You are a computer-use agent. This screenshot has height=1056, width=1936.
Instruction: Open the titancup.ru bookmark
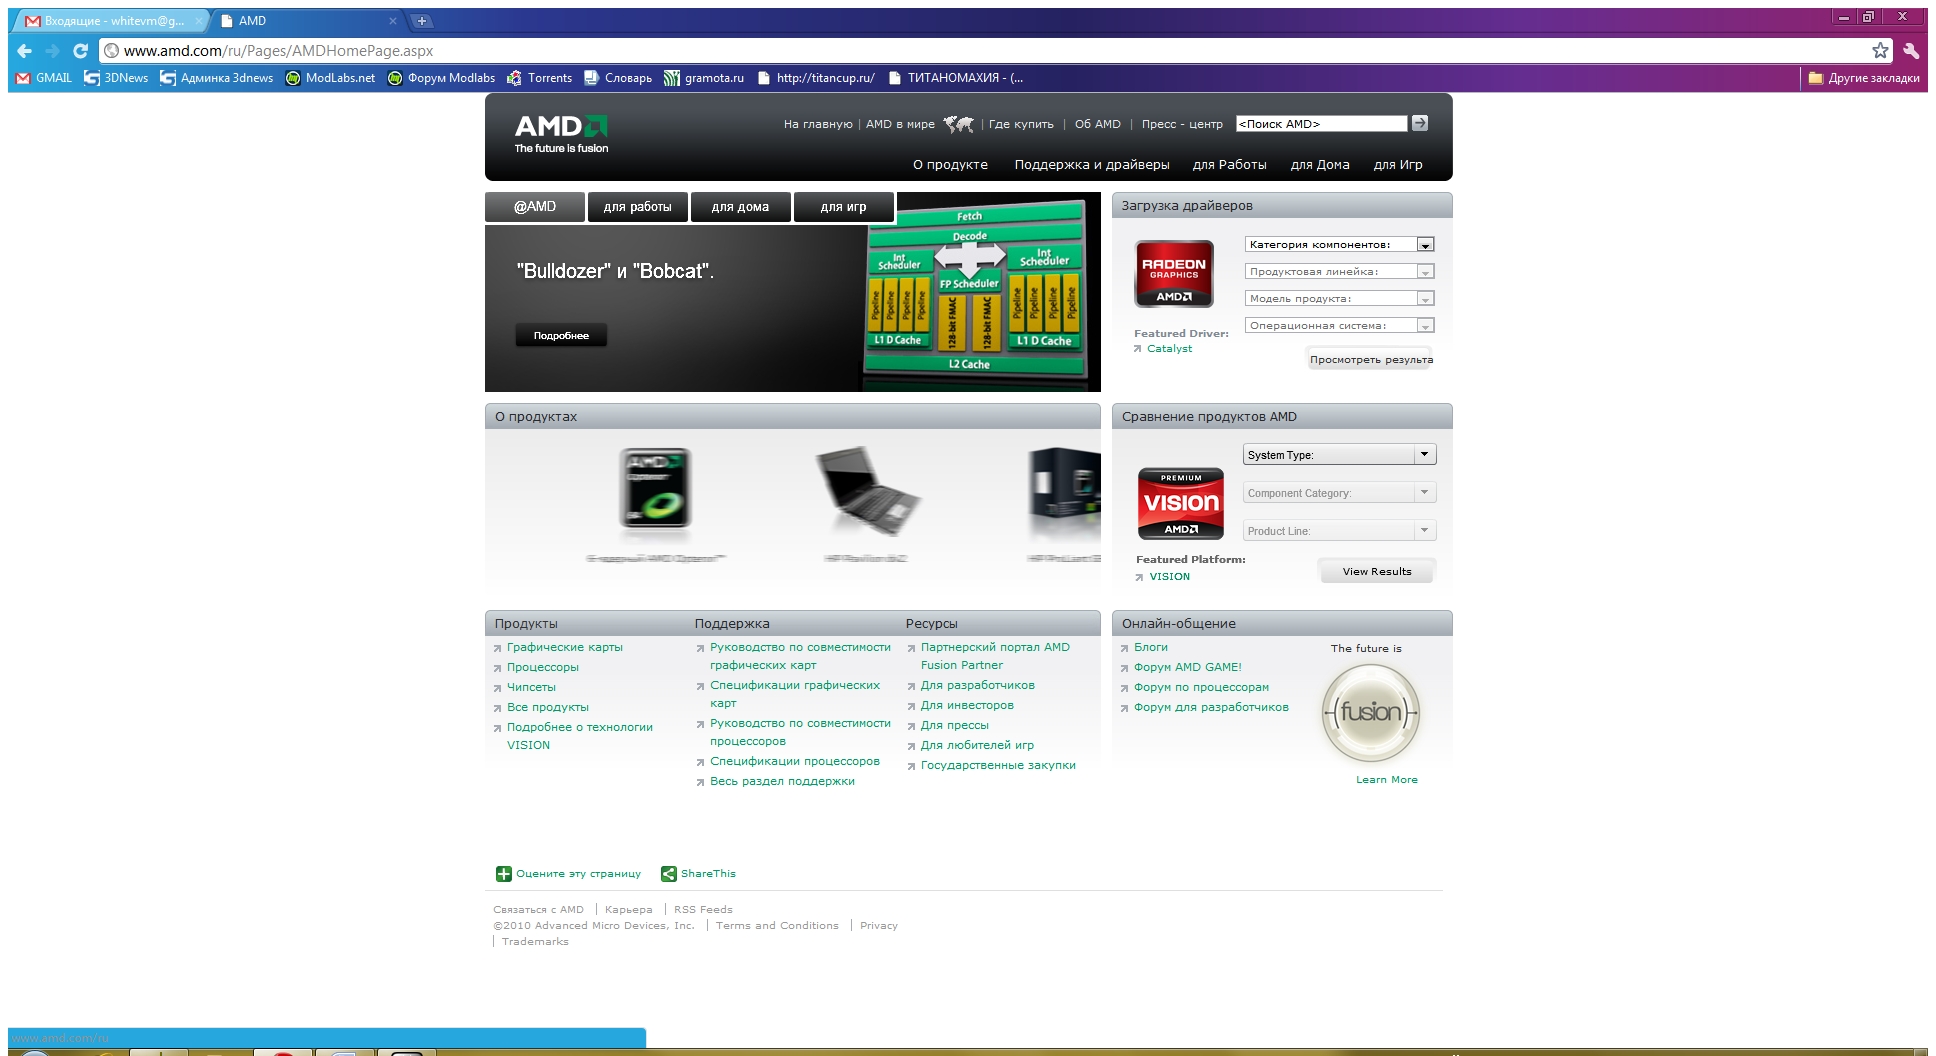(x=816, y=78)
